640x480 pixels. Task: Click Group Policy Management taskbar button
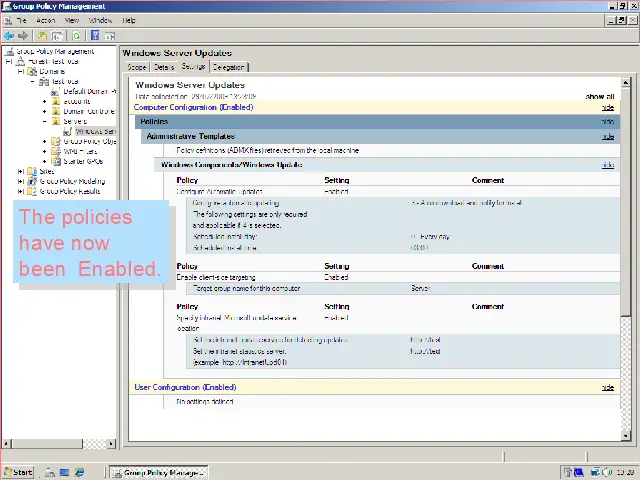tap(159, 472)
